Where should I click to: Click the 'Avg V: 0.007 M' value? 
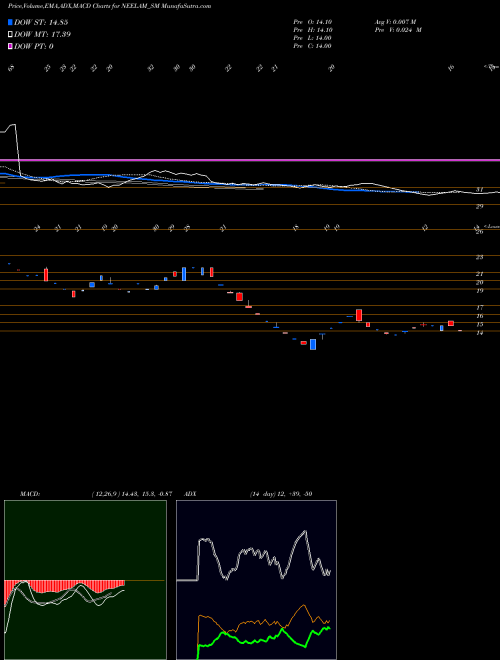point(396,22)
